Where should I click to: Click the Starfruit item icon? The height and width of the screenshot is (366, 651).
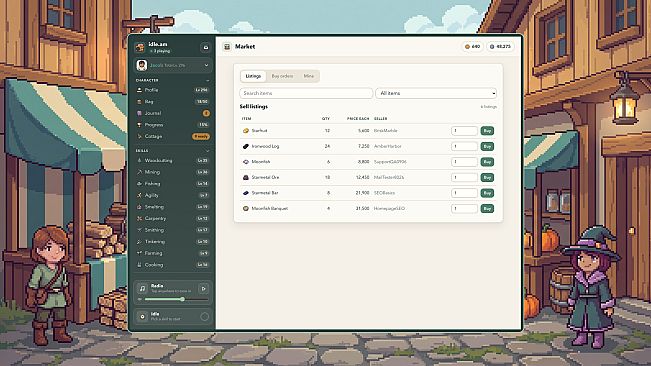point(246,130)
